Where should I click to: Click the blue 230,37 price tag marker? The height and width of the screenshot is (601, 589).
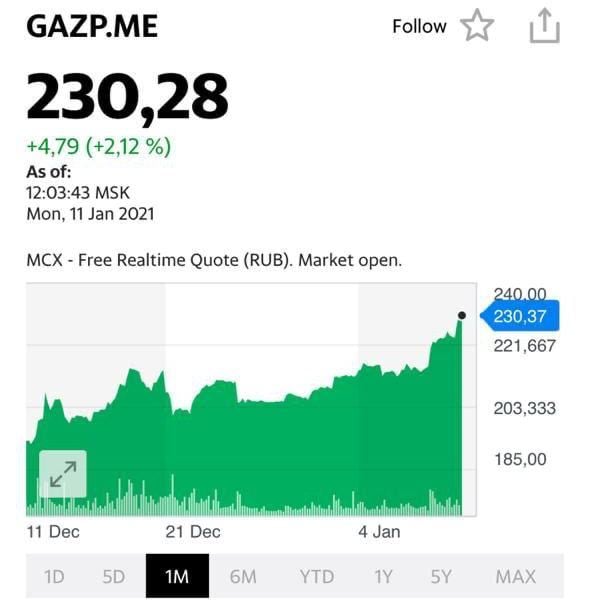520,316
